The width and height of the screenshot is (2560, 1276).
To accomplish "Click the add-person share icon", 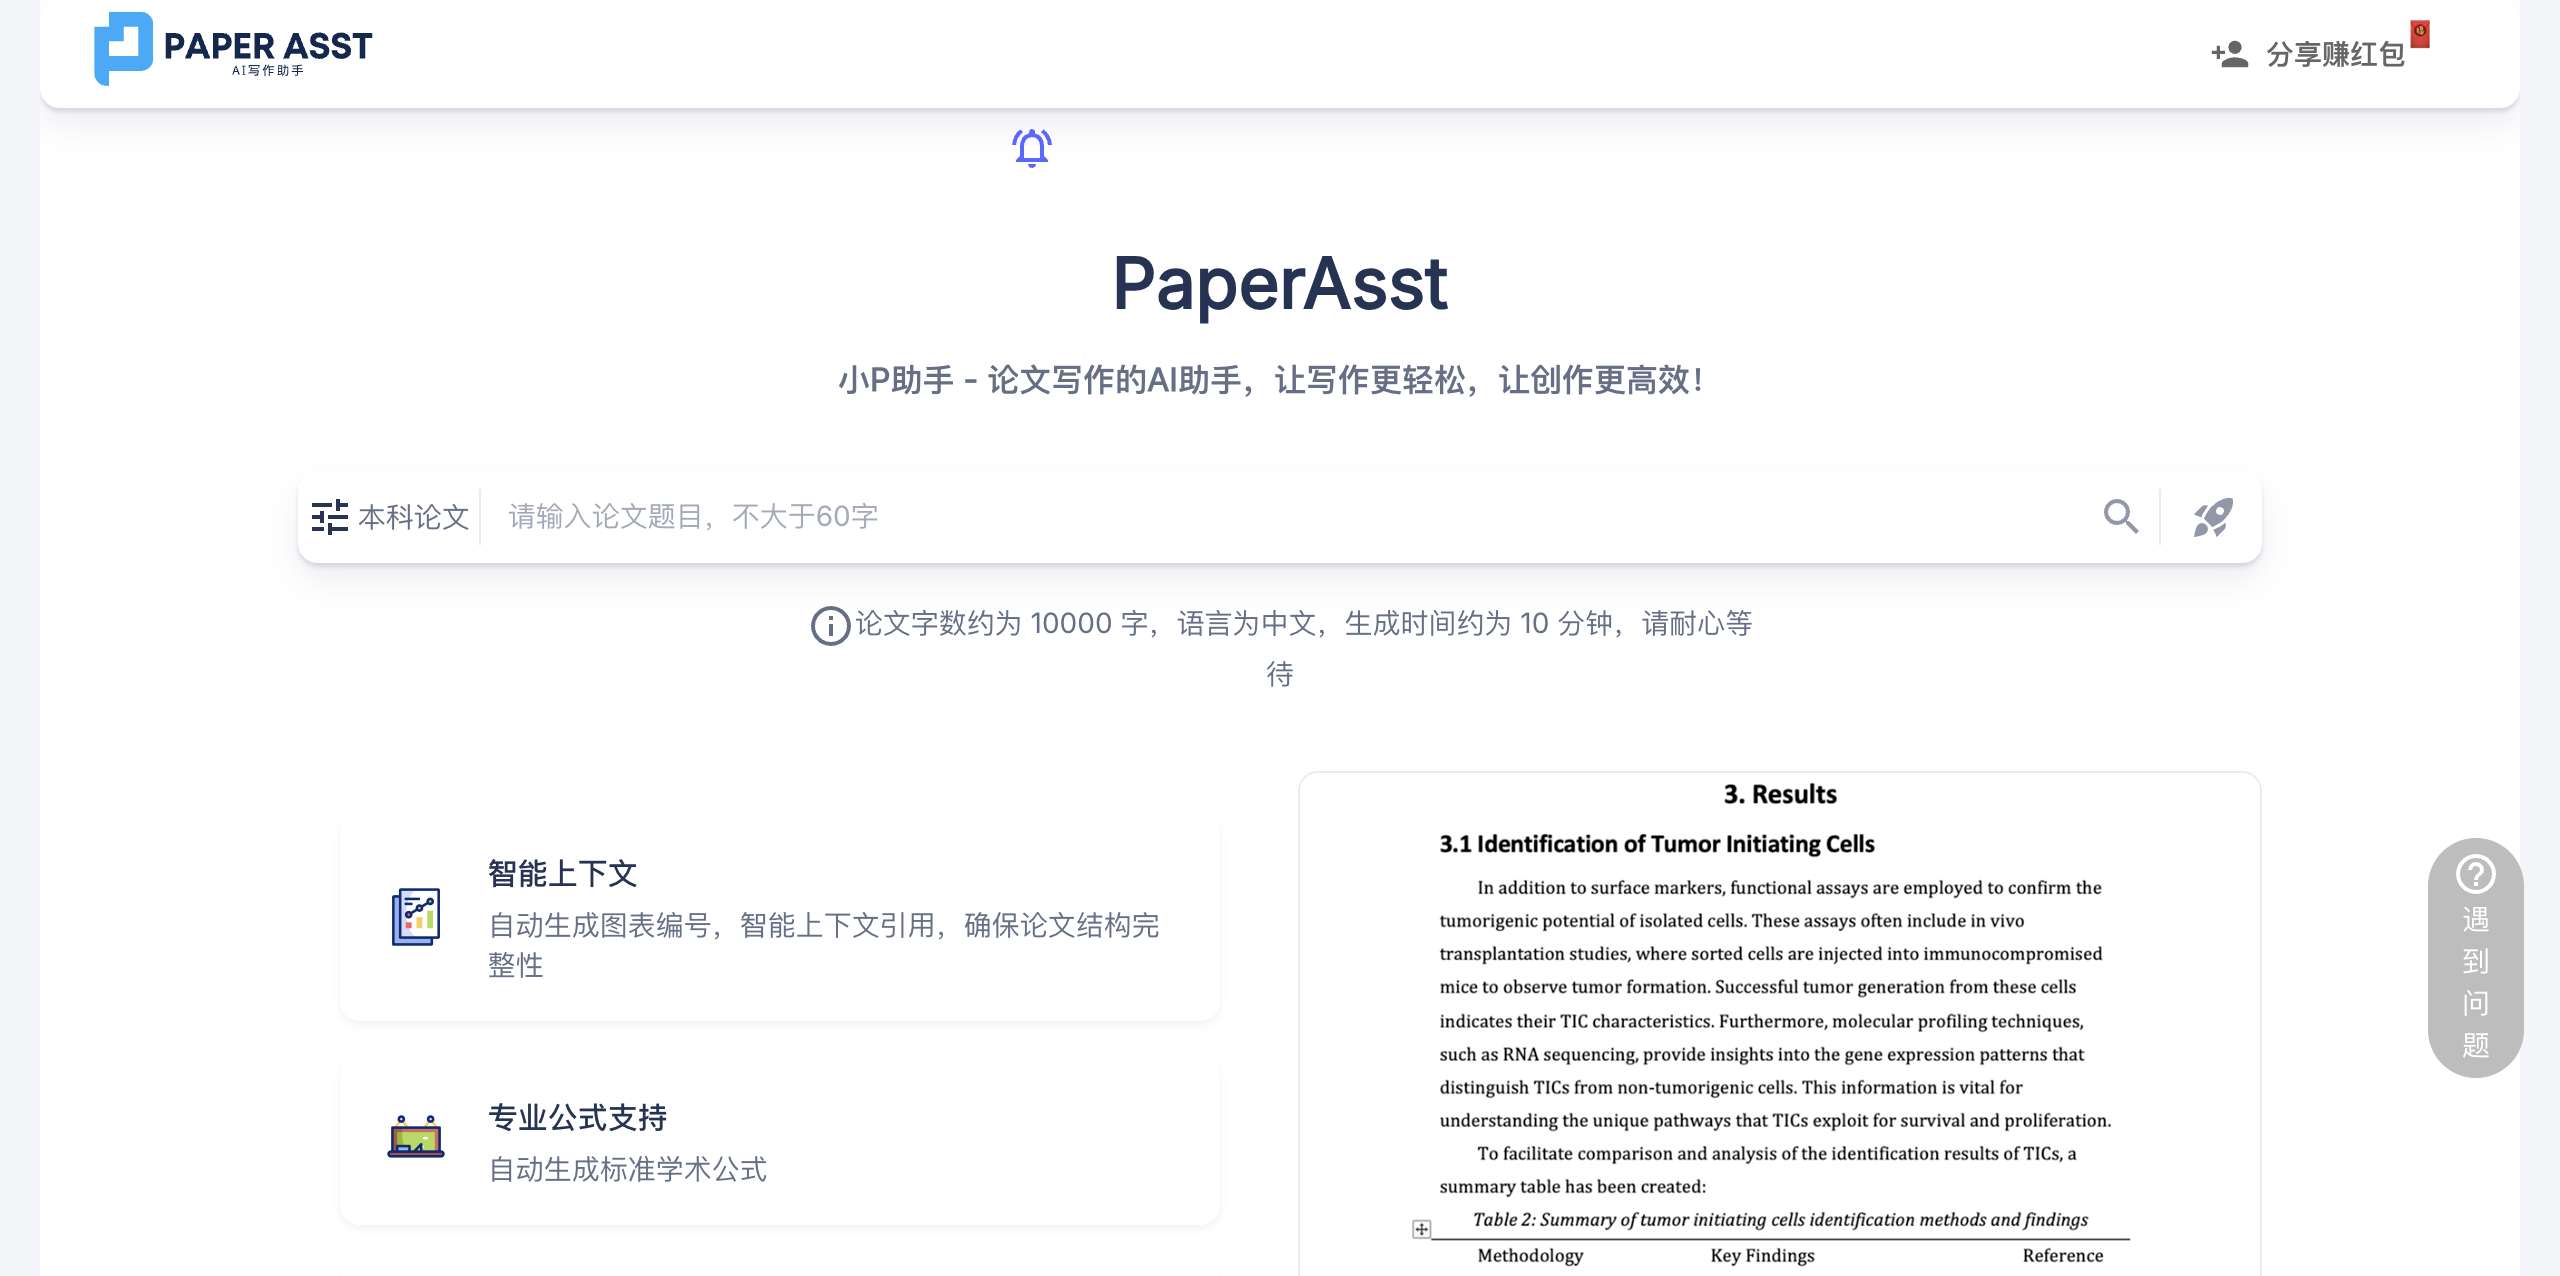I will (2229, 54).
